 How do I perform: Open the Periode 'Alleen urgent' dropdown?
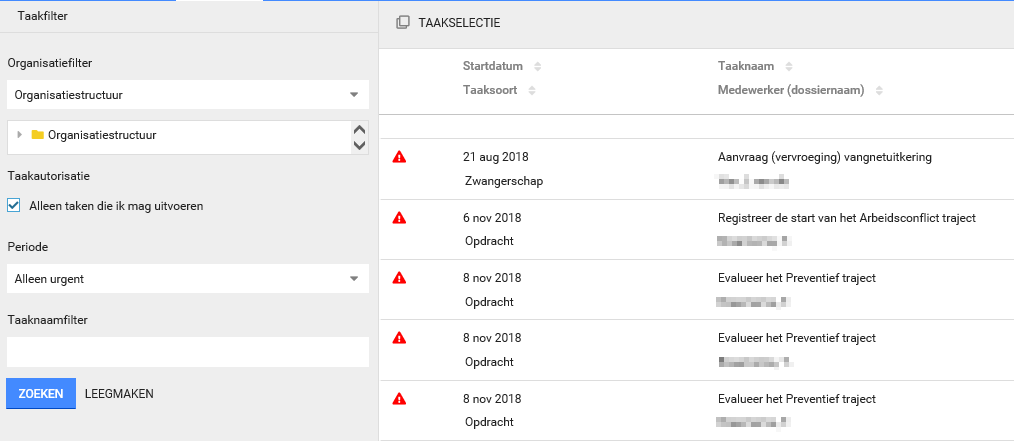(353, 279)
